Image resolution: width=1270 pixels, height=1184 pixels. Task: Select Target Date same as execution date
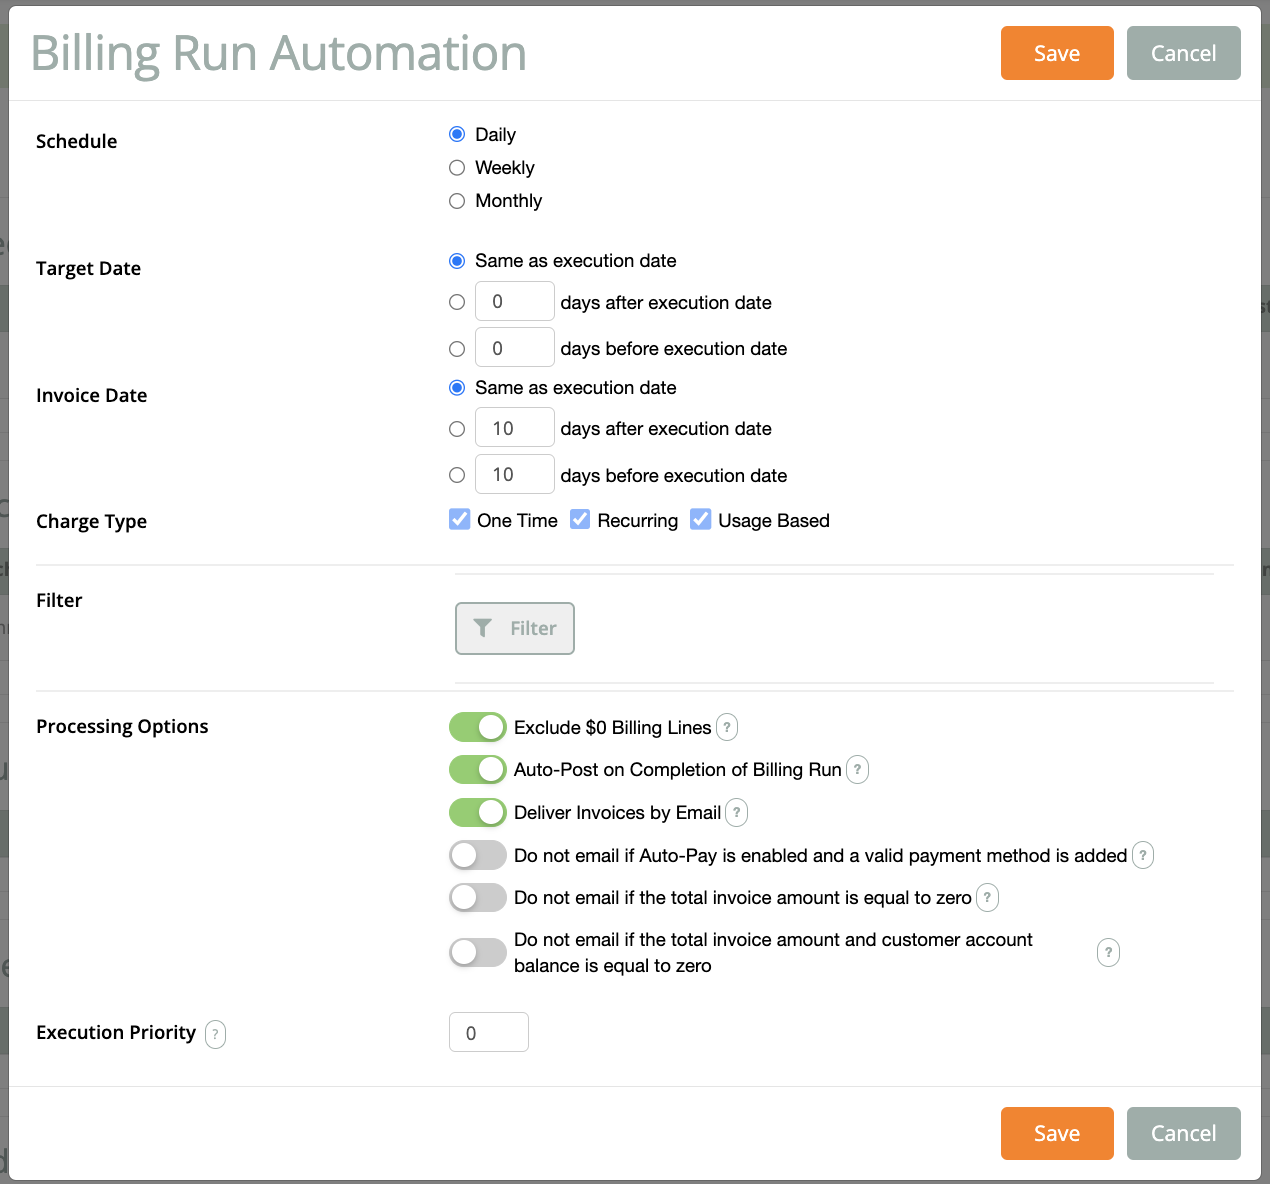[x=457, y=261]
